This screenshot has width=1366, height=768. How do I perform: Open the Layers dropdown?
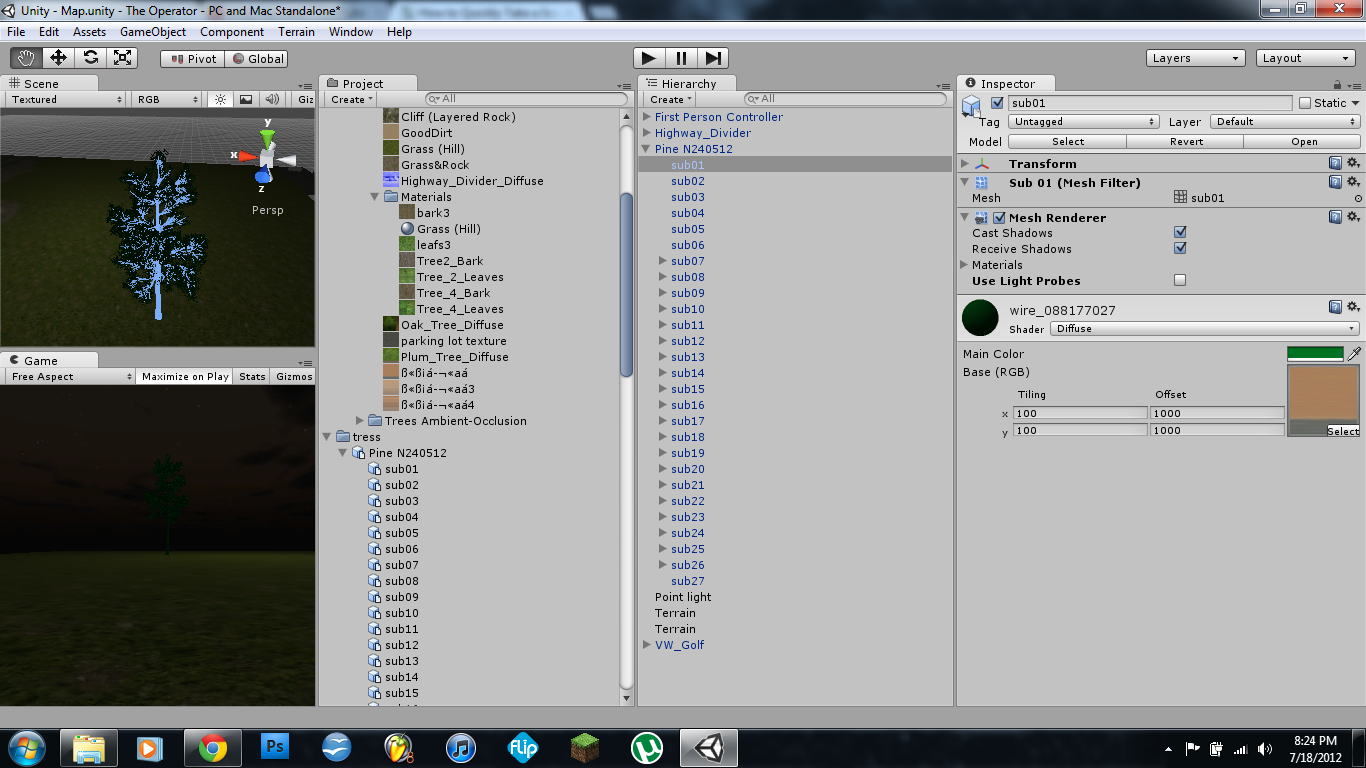click(x=1196, y=58)
